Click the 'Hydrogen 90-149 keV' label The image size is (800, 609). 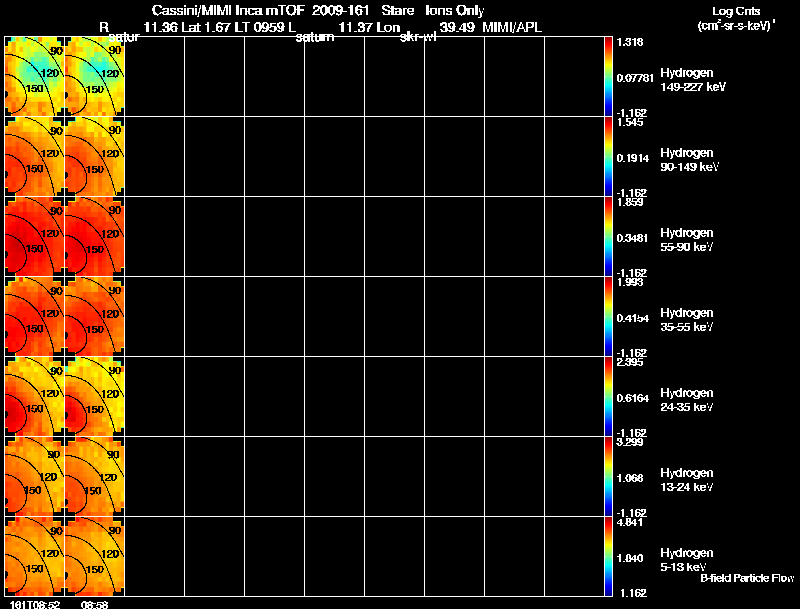click(x=689, y=160)
